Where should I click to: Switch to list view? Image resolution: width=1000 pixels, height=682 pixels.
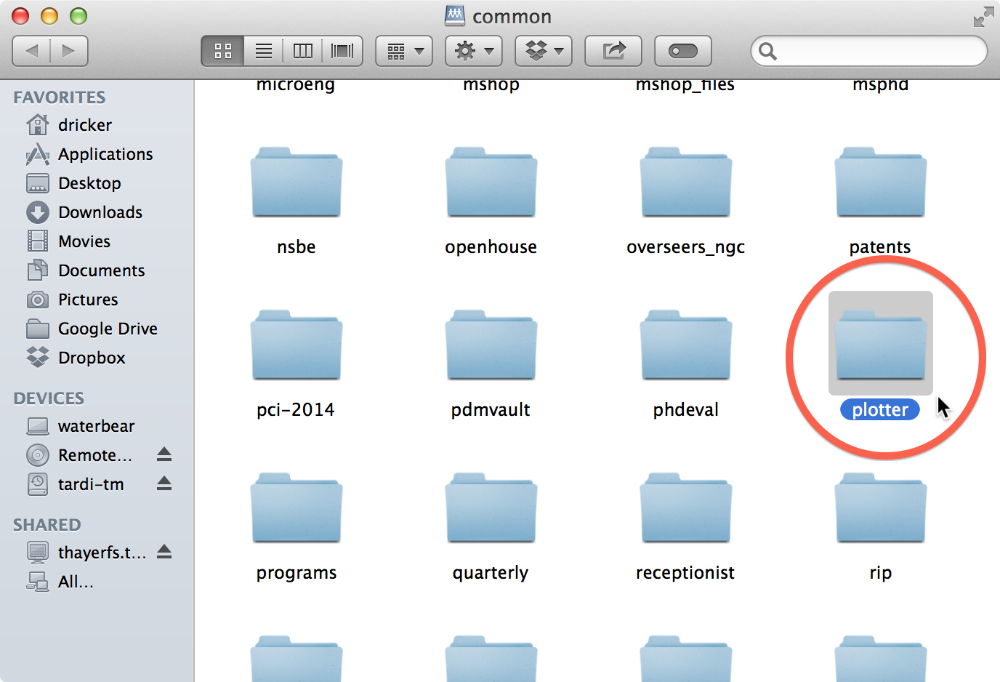[x=263, y=51]
